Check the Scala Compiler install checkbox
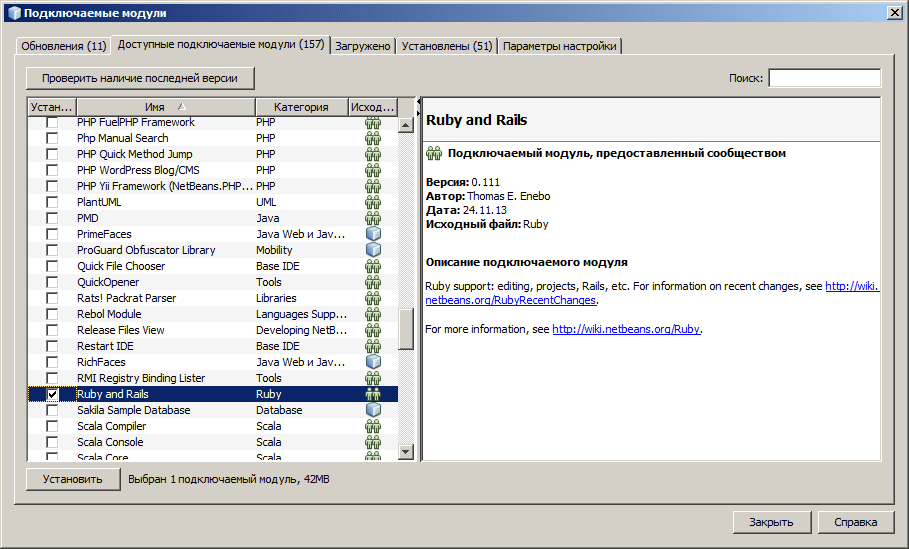 click(x=52, y=426)
